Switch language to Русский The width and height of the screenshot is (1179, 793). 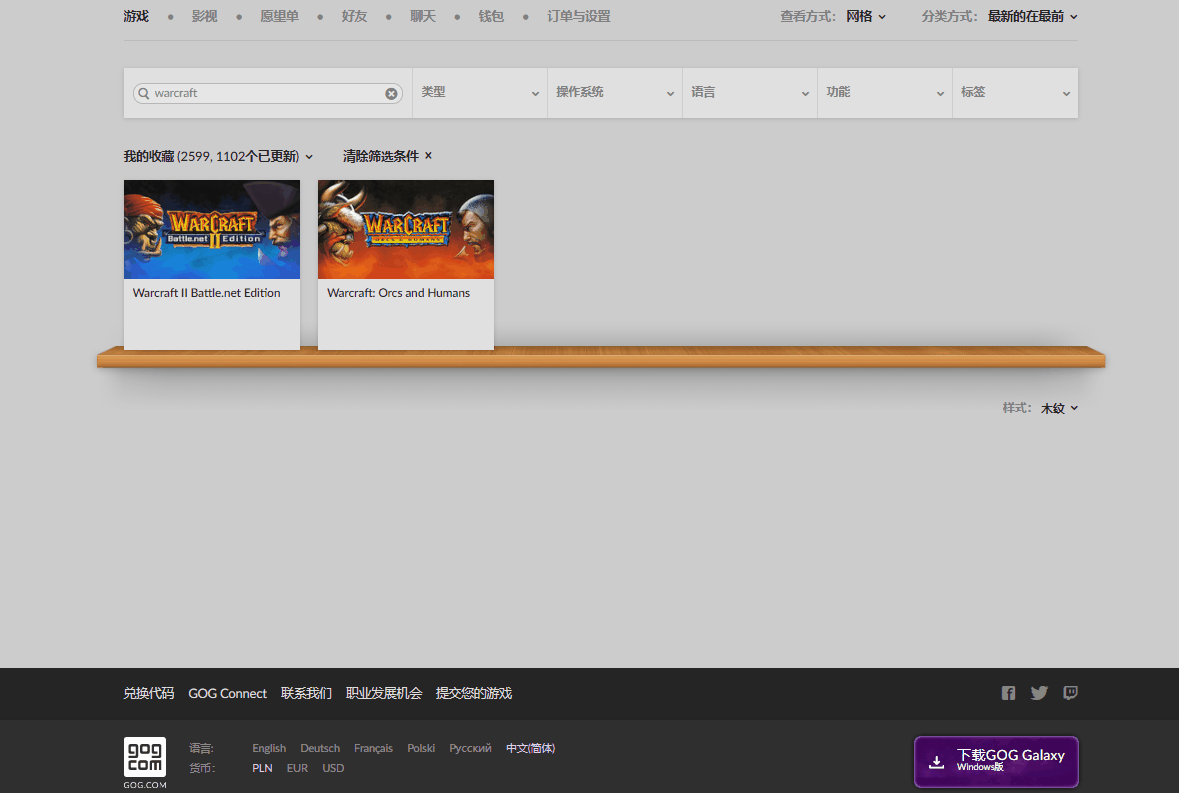[x=471, y=749]
